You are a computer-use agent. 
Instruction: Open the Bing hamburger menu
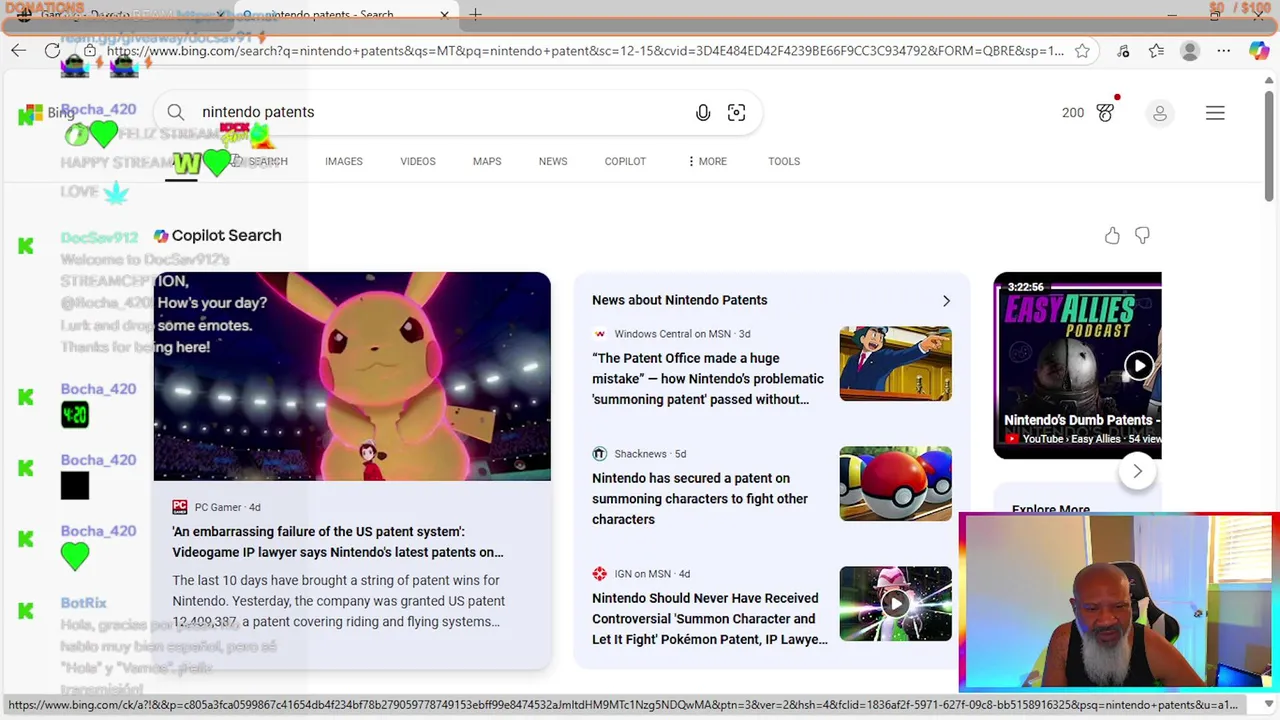coord(1215,113)
